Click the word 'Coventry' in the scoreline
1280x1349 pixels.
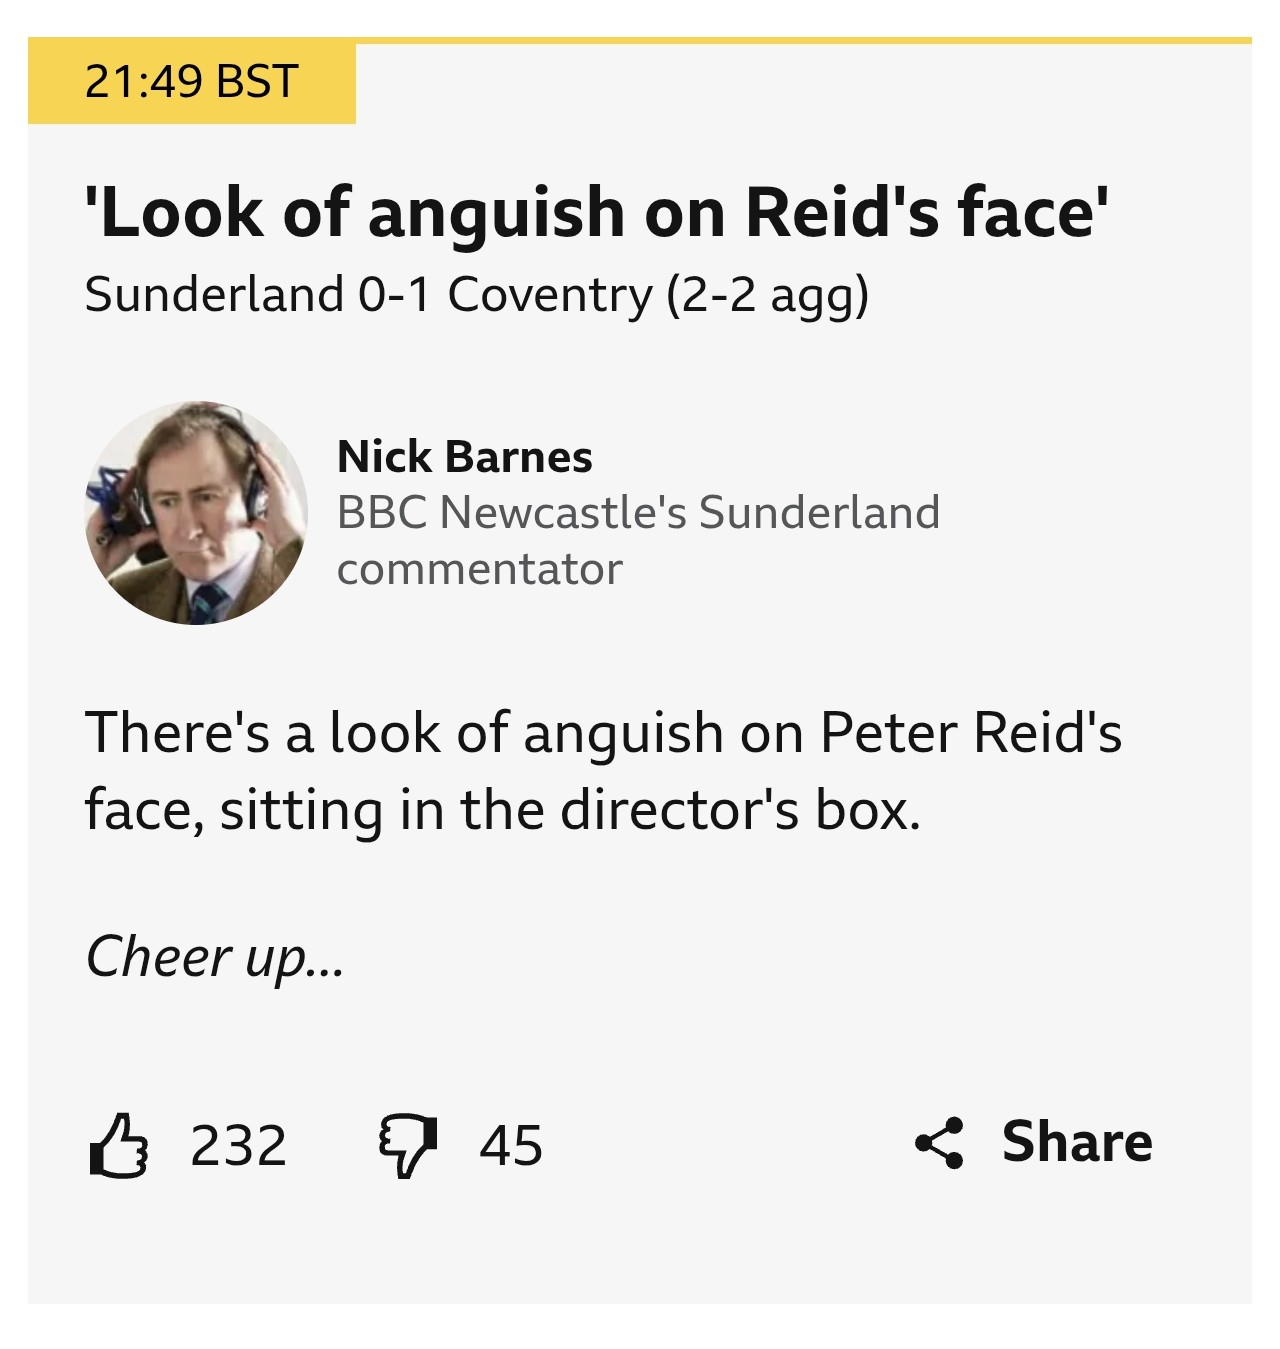point(550,296)
